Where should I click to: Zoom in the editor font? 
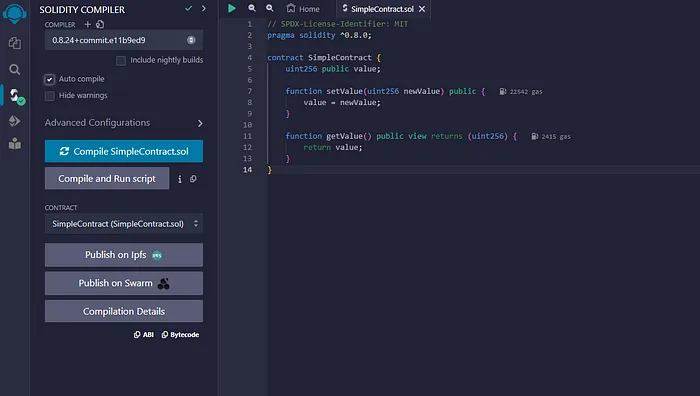270,8
